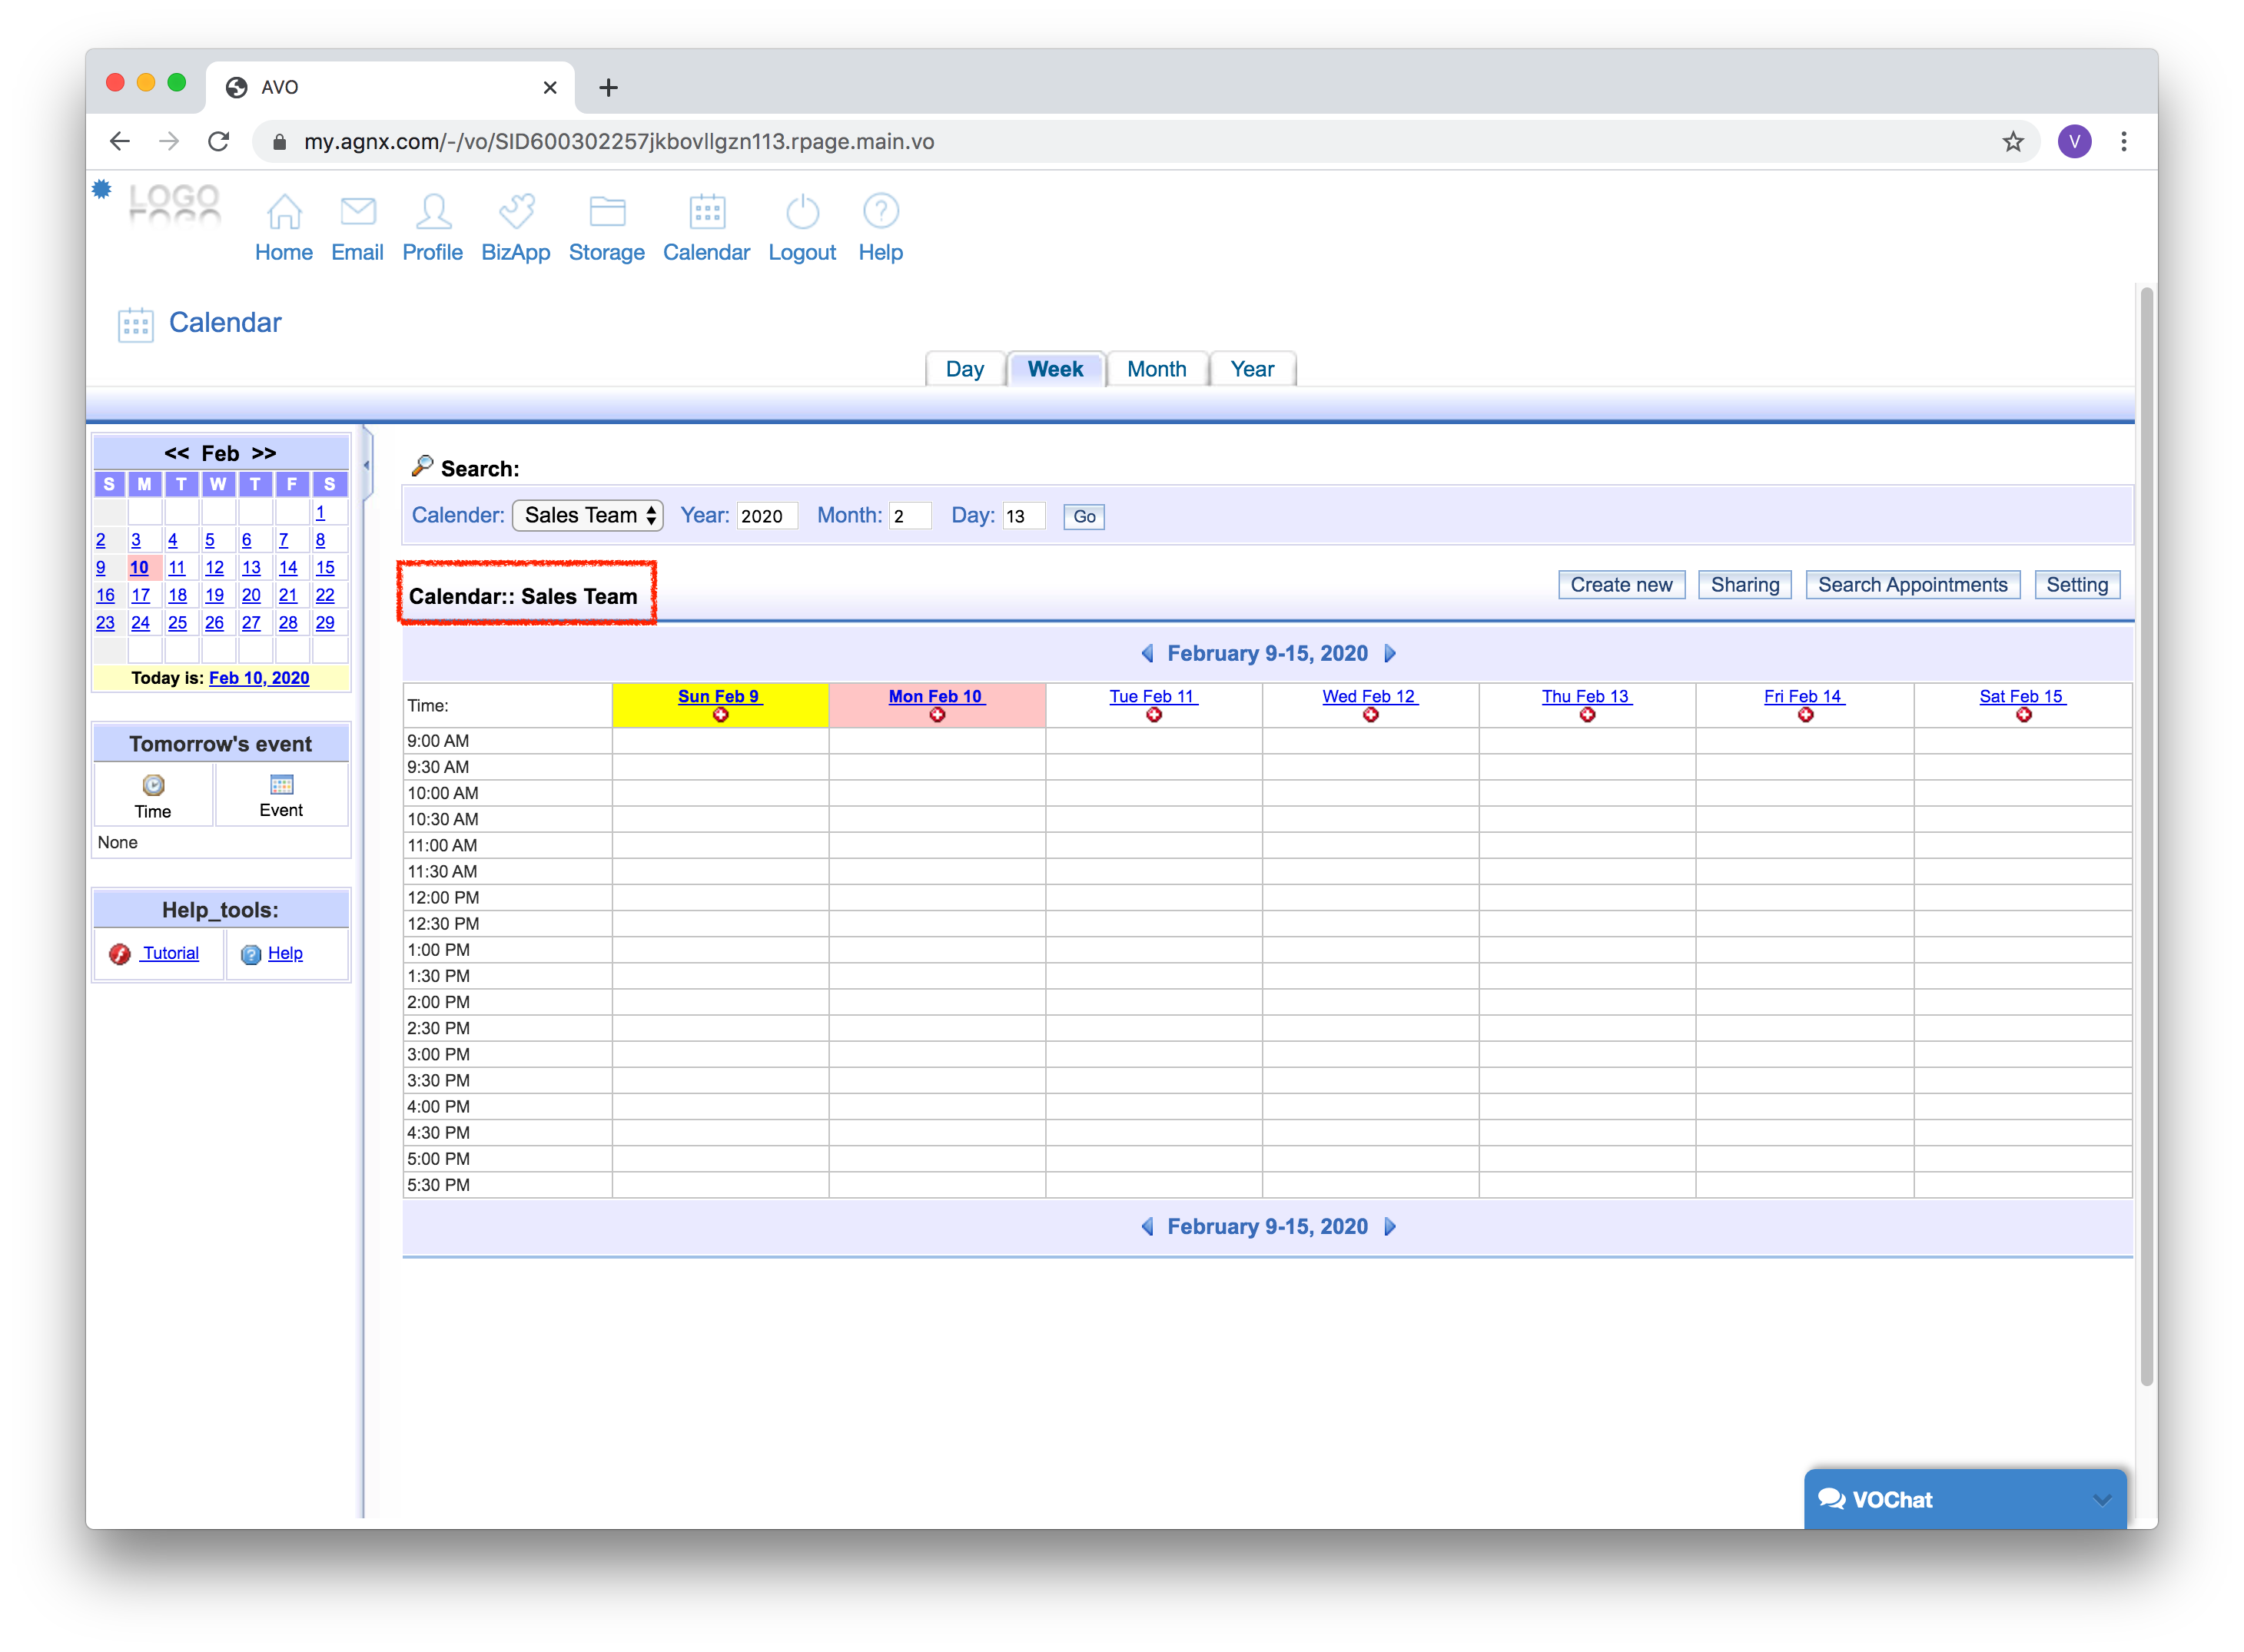
Task: Click the Day input field in Search
Action: pyautogui.click(x=1023, y=516)
